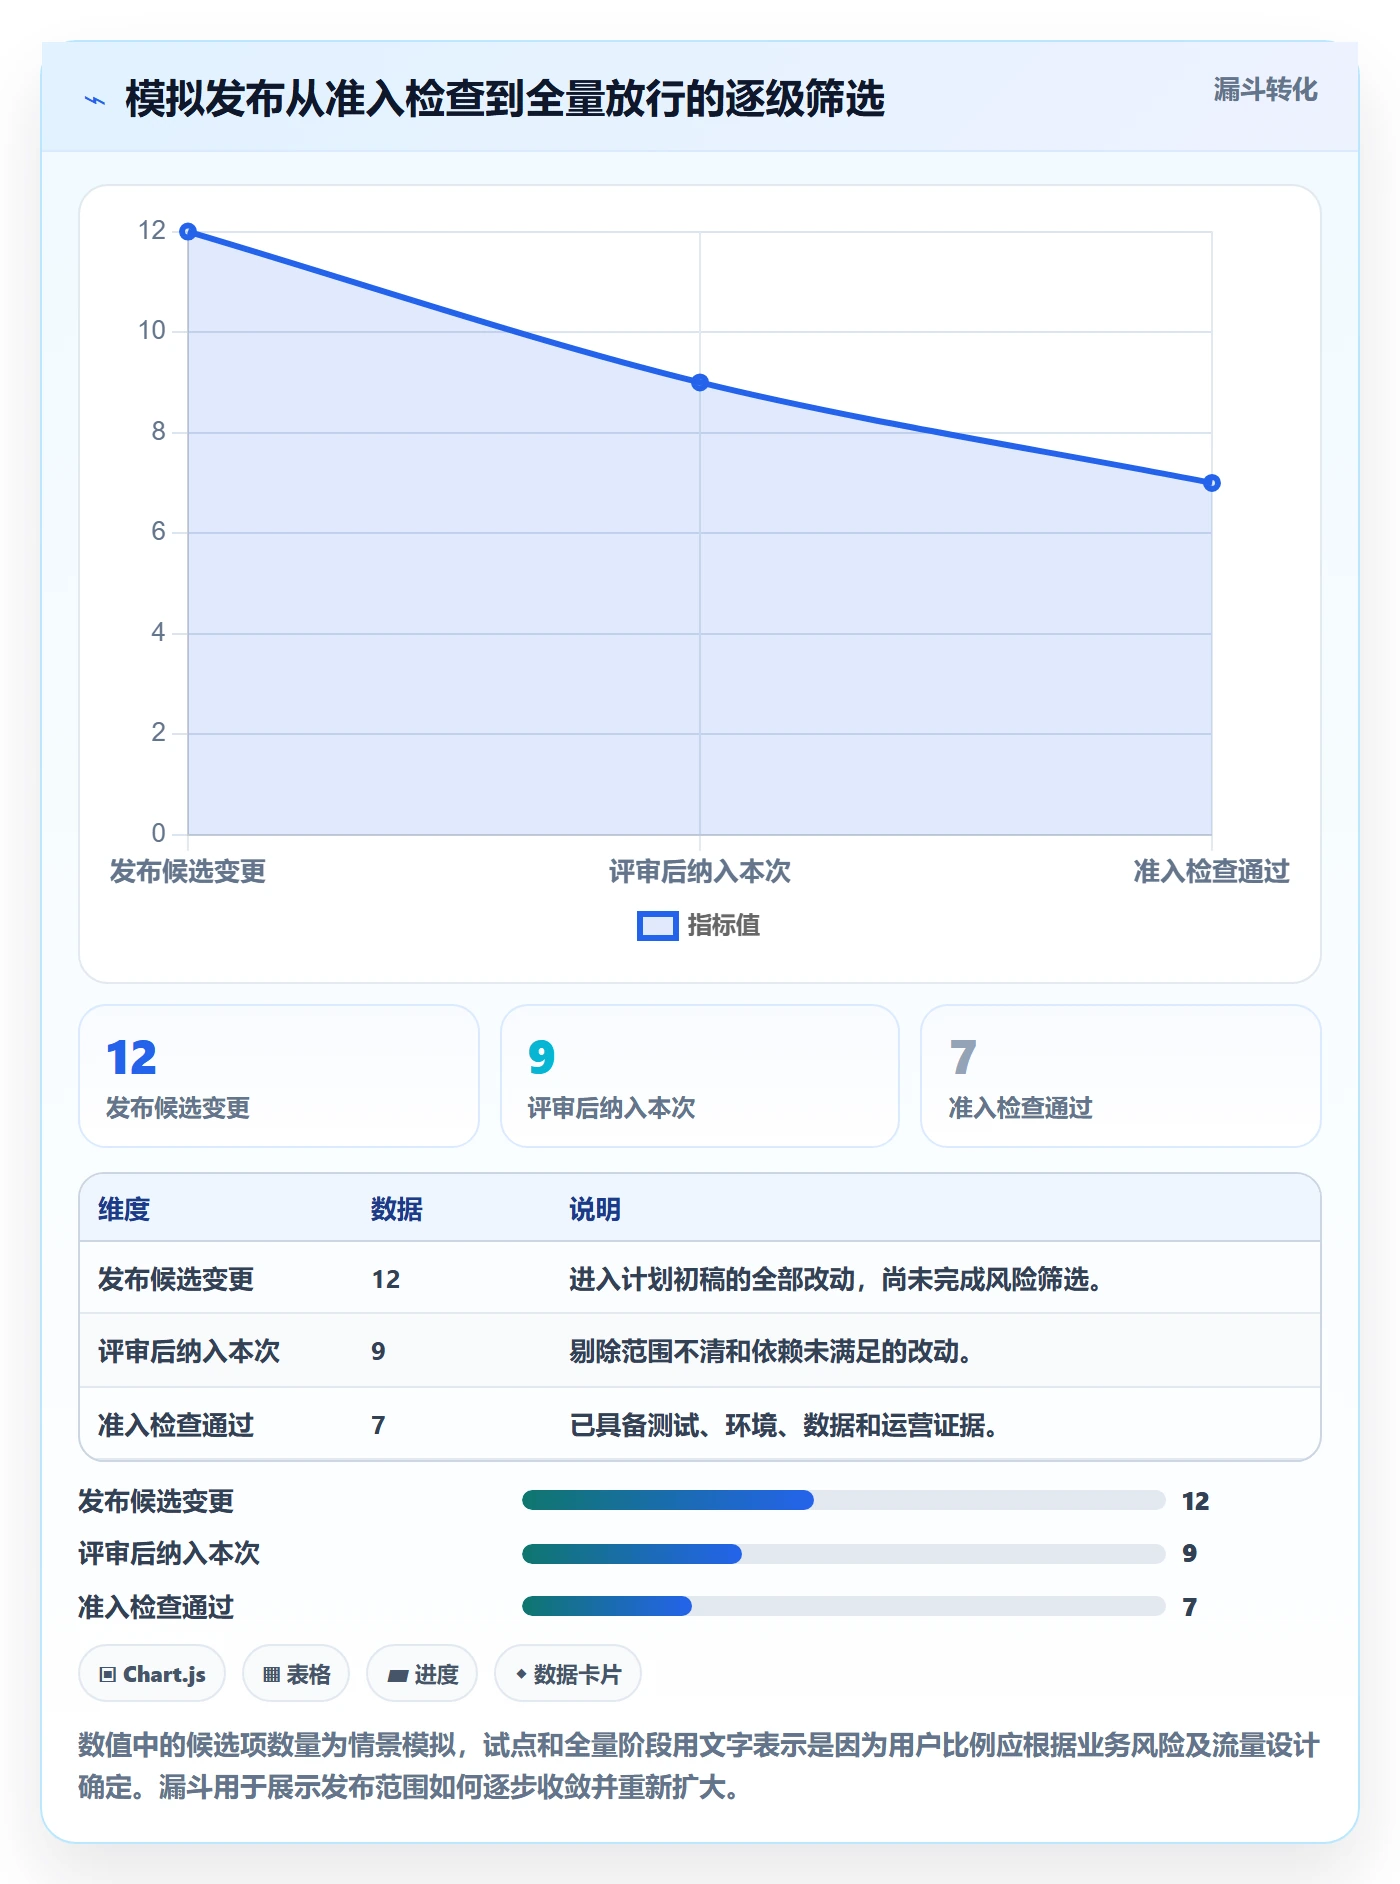Click the grid icon on the 表格 chip
Image resolution: width=1400 pixels, height=1884 pixels.
pyautogui.click(x=271, y=1674)
